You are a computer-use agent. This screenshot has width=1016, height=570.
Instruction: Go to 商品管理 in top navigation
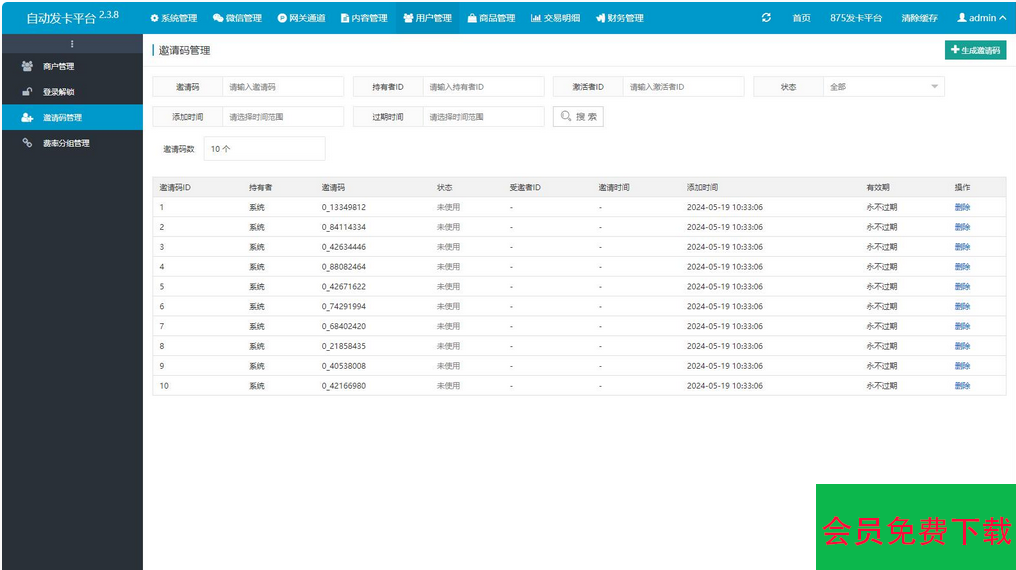pyautogui.click(x=491, y=18)
